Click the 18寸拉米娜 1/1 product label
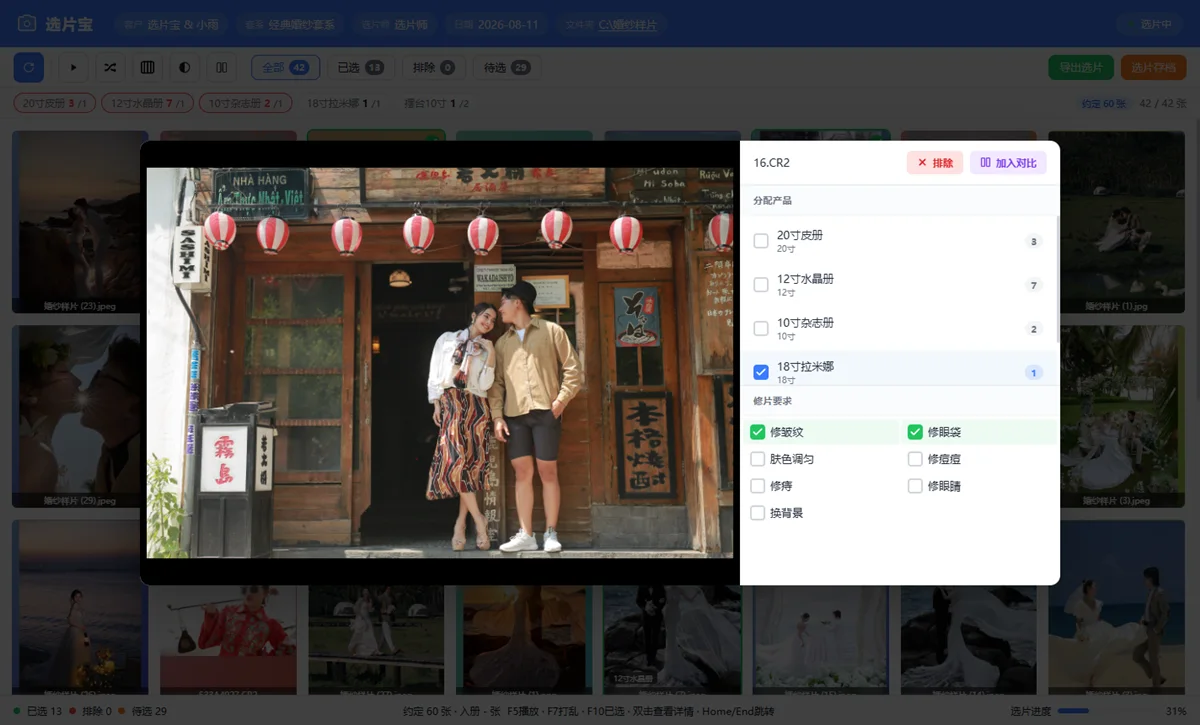Viewport: 1200px width, 725px height. click(x=344, y=103)
